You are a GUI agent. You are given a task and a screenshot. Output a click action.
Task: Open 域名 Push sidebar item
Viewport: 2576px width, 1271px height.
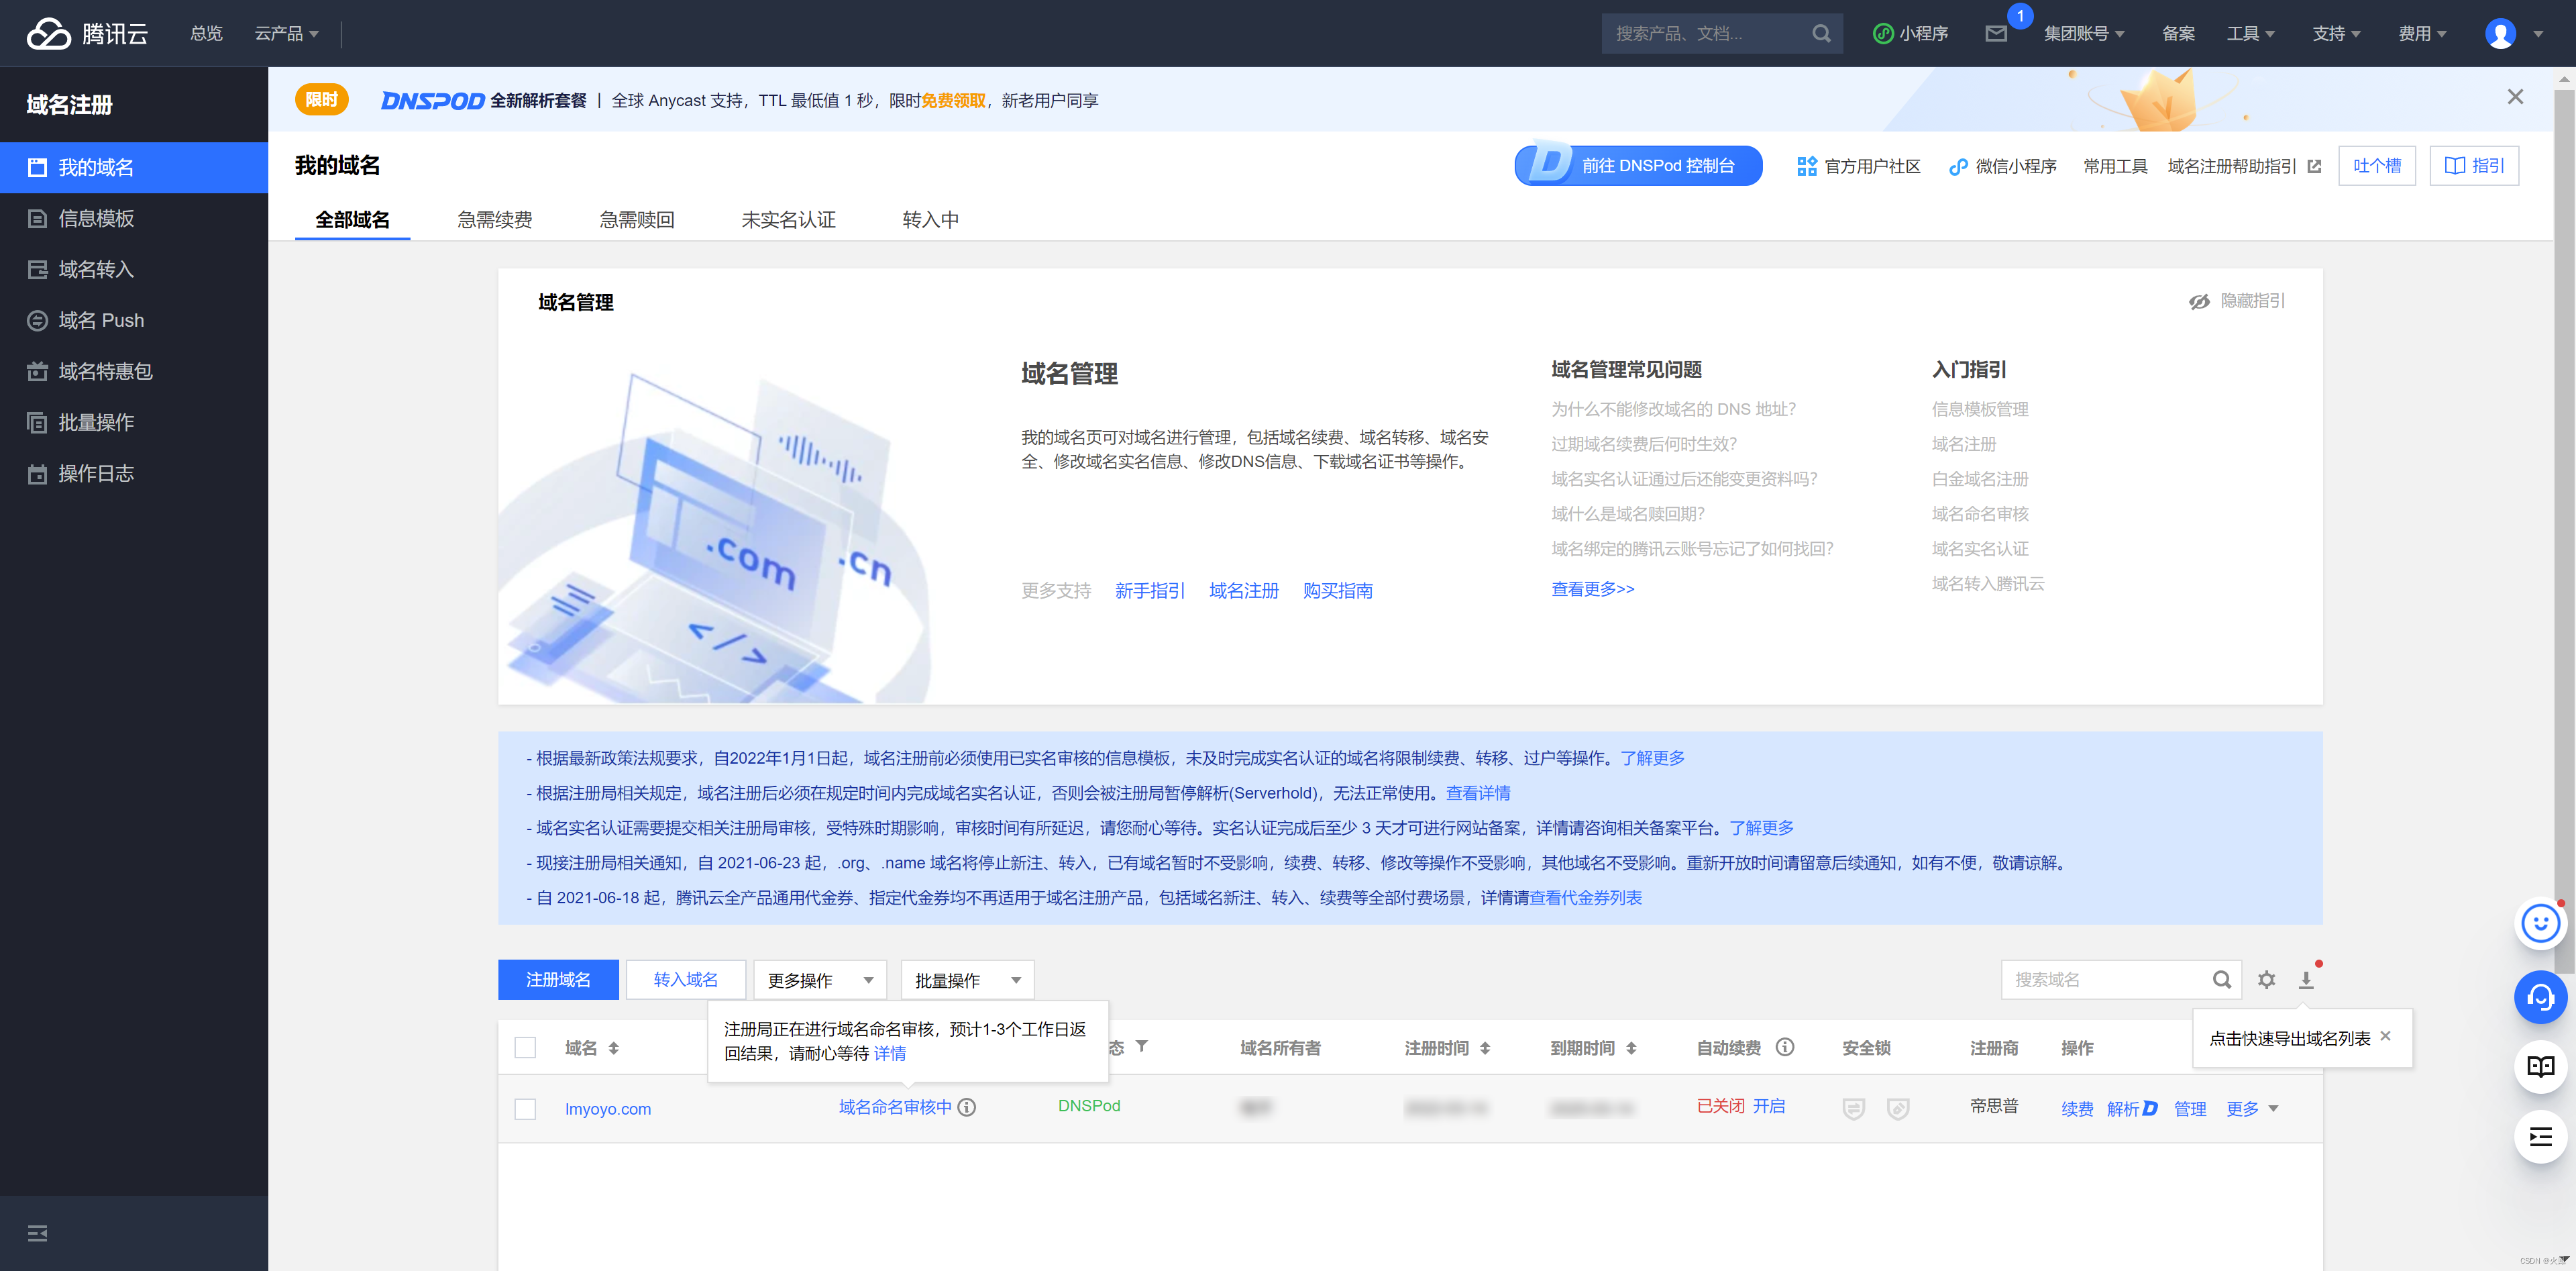pos(134,320)
